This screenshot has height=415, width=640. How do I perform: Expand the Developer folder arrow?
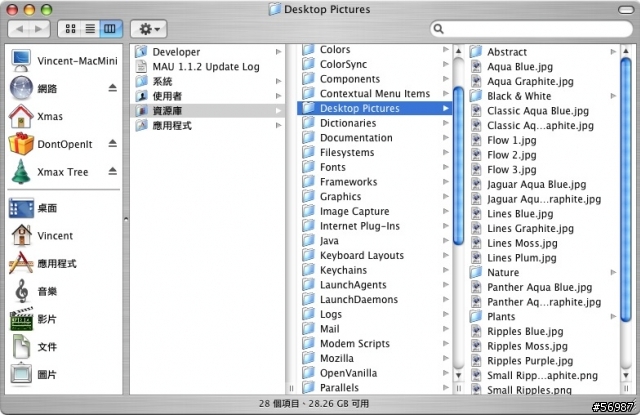pos(278,52)
